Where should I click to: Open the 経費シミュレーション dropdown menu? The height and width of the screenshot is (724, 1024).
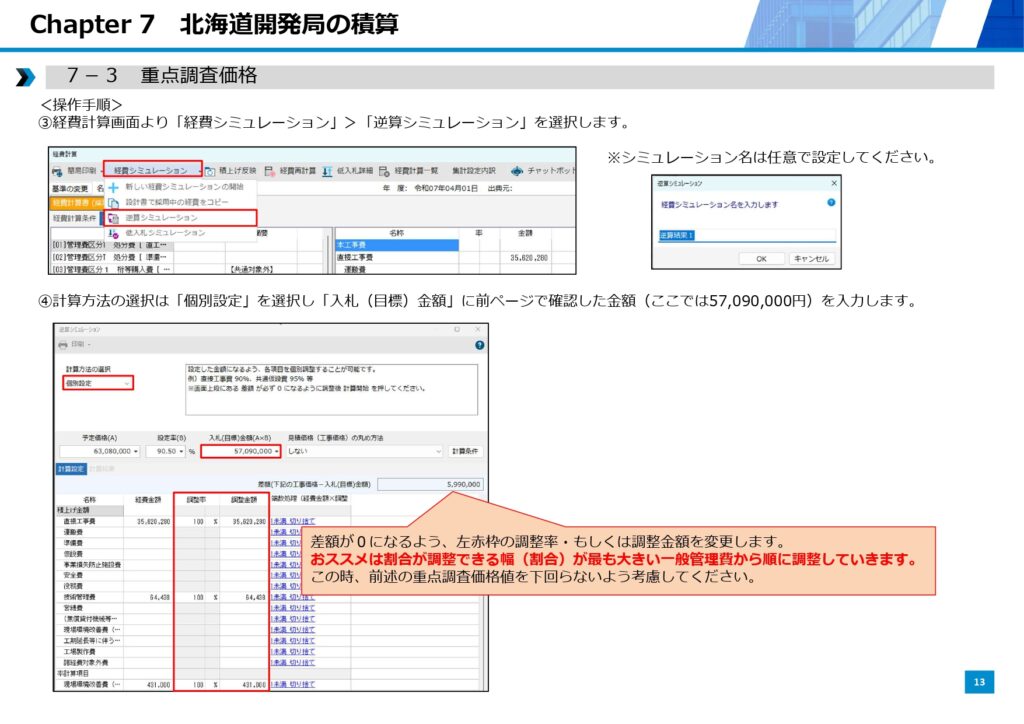[x=152, y=171]
